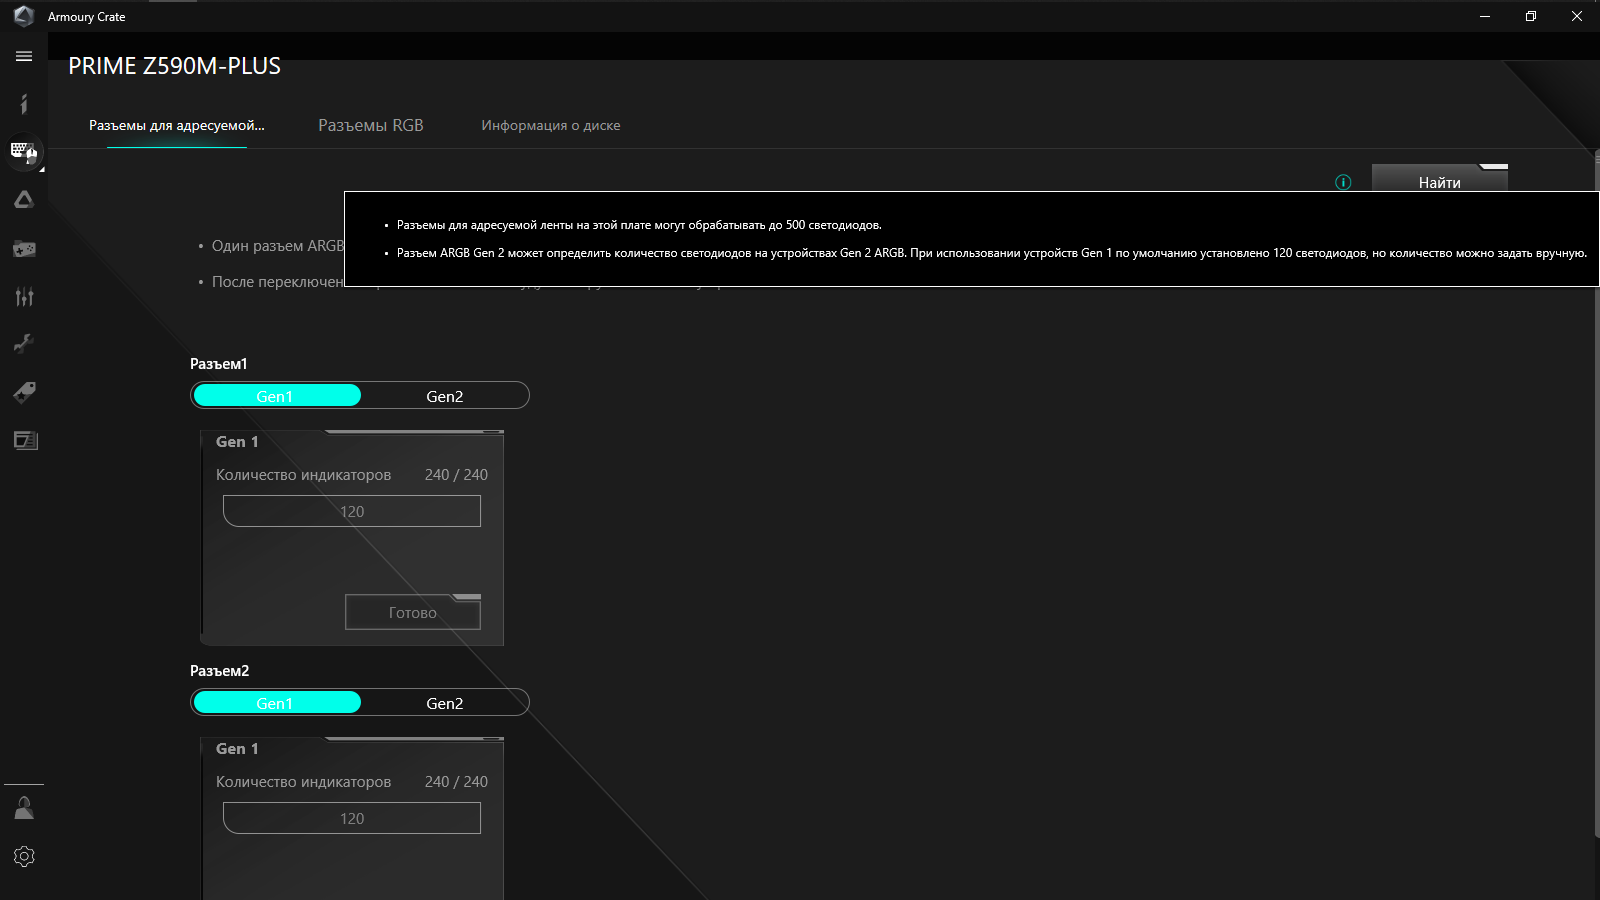Click the Gen 1 panel header under Разъем1
1600x900 pixels.
click(x=237, y=442)
